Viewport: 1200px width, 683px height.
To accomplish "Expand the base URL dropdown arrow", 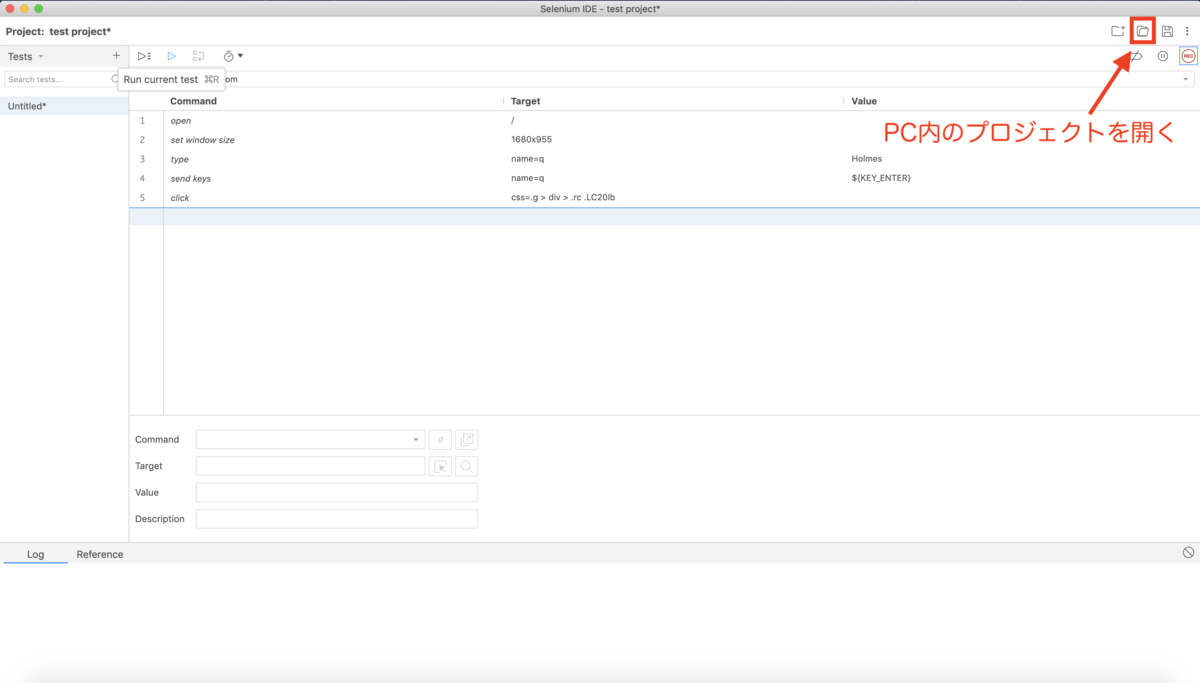I will tap(1186, 79).
